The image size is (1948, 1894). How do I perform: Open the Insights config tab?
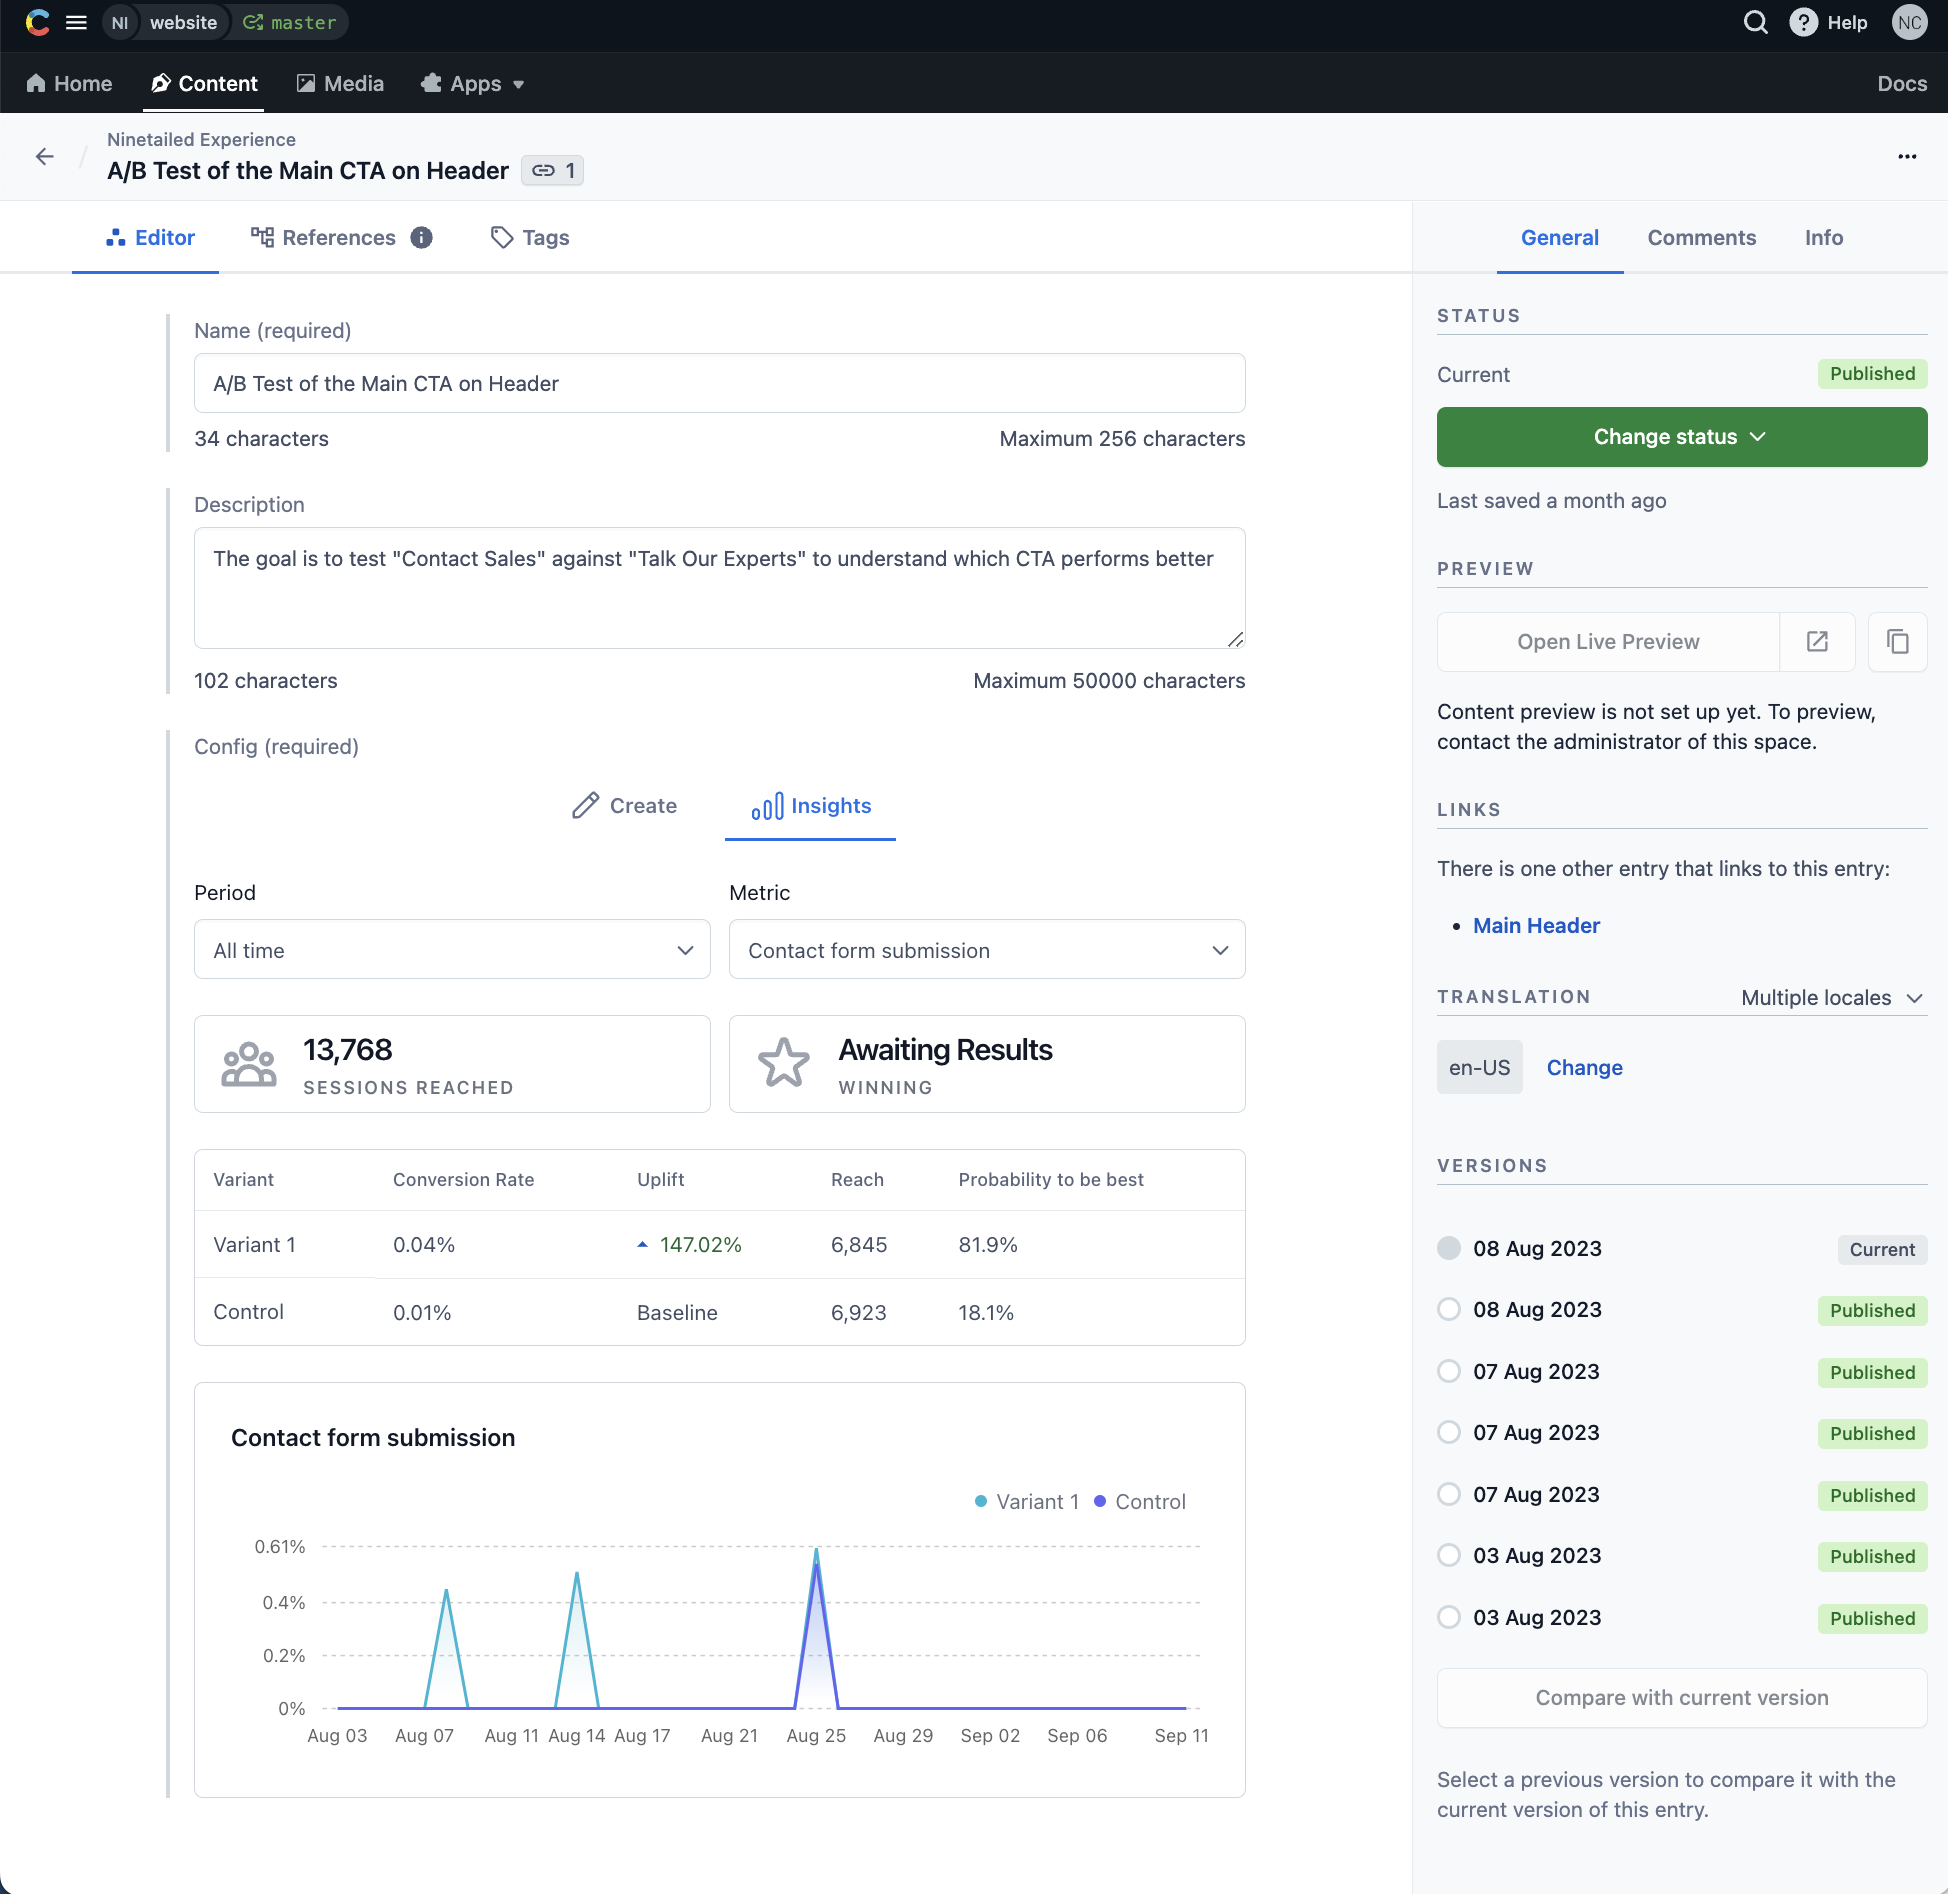(x=811, y=806)
